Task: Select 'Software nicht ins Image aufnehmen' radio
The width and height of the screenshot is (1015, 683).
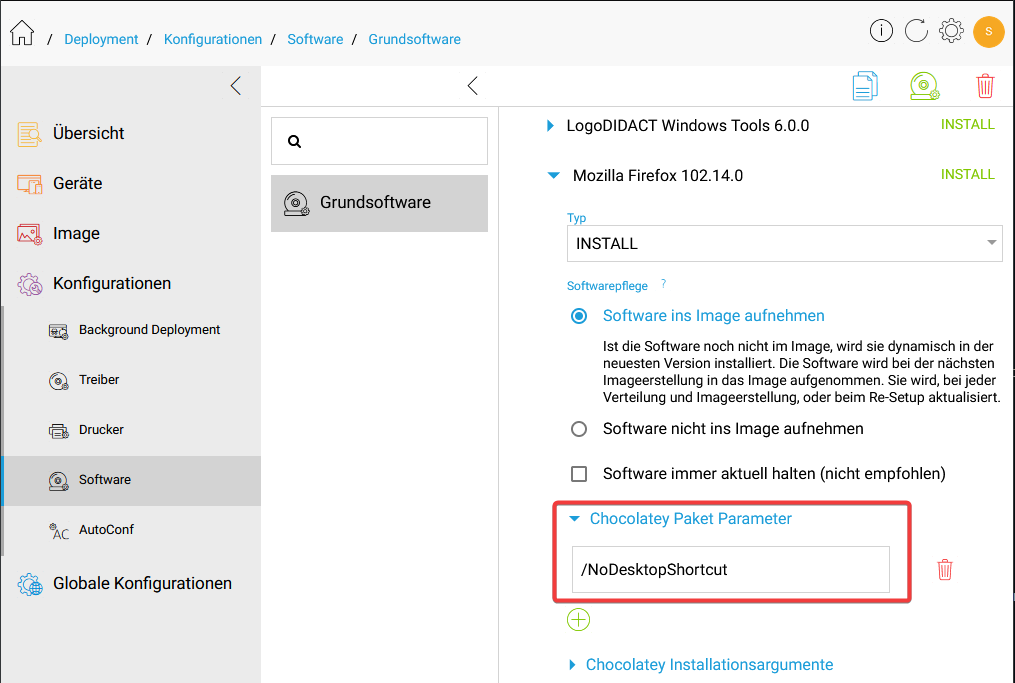Action: coord(579,429)
